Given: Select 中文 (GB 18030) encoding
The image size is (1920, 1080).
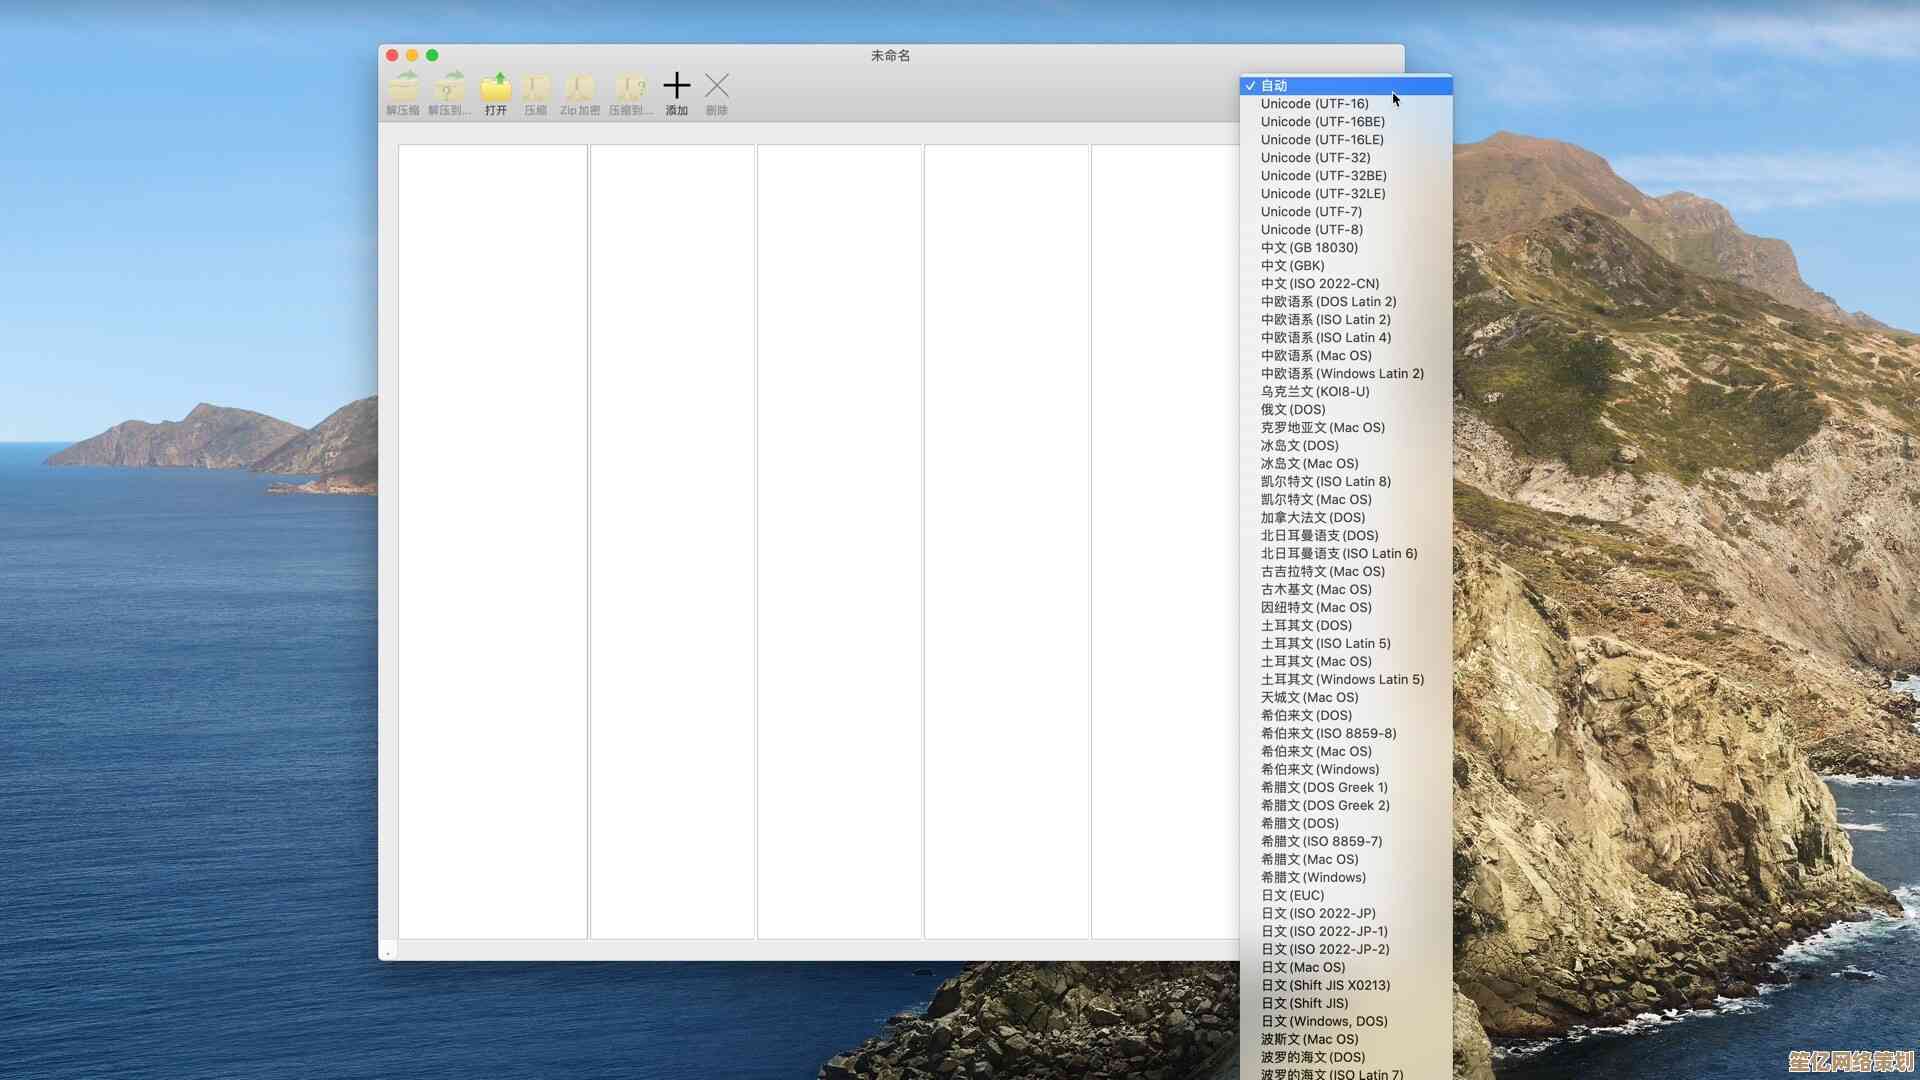Looking at the screenshot, I should pyautogui.click(x=1309, y=248).
